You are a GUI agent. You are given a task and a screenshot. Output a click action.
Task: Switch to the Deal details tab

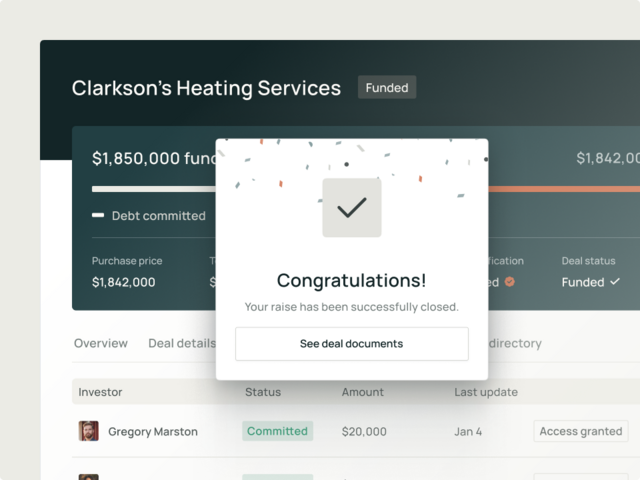coord(182,343)
